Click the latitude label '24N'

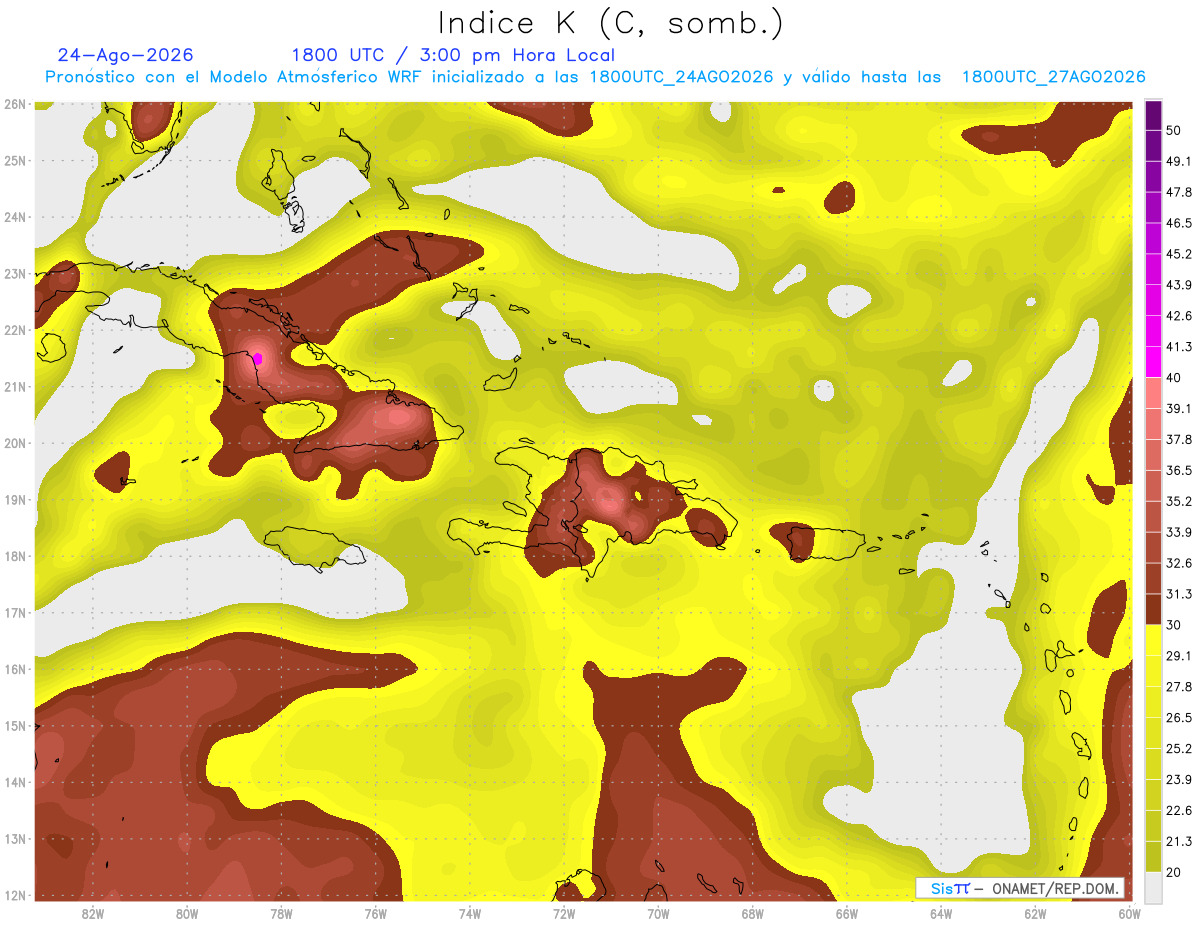15,217
